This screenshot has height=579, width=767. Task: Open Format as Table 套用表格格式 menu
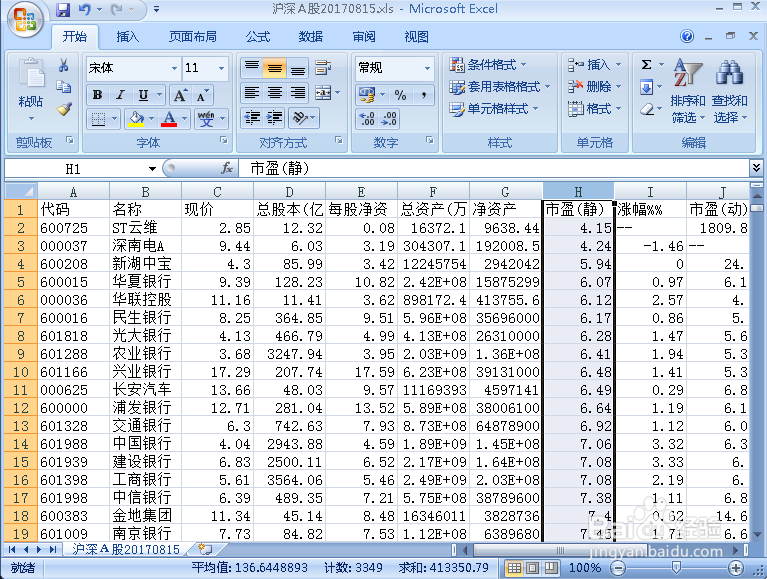click(x=499, y=87)
